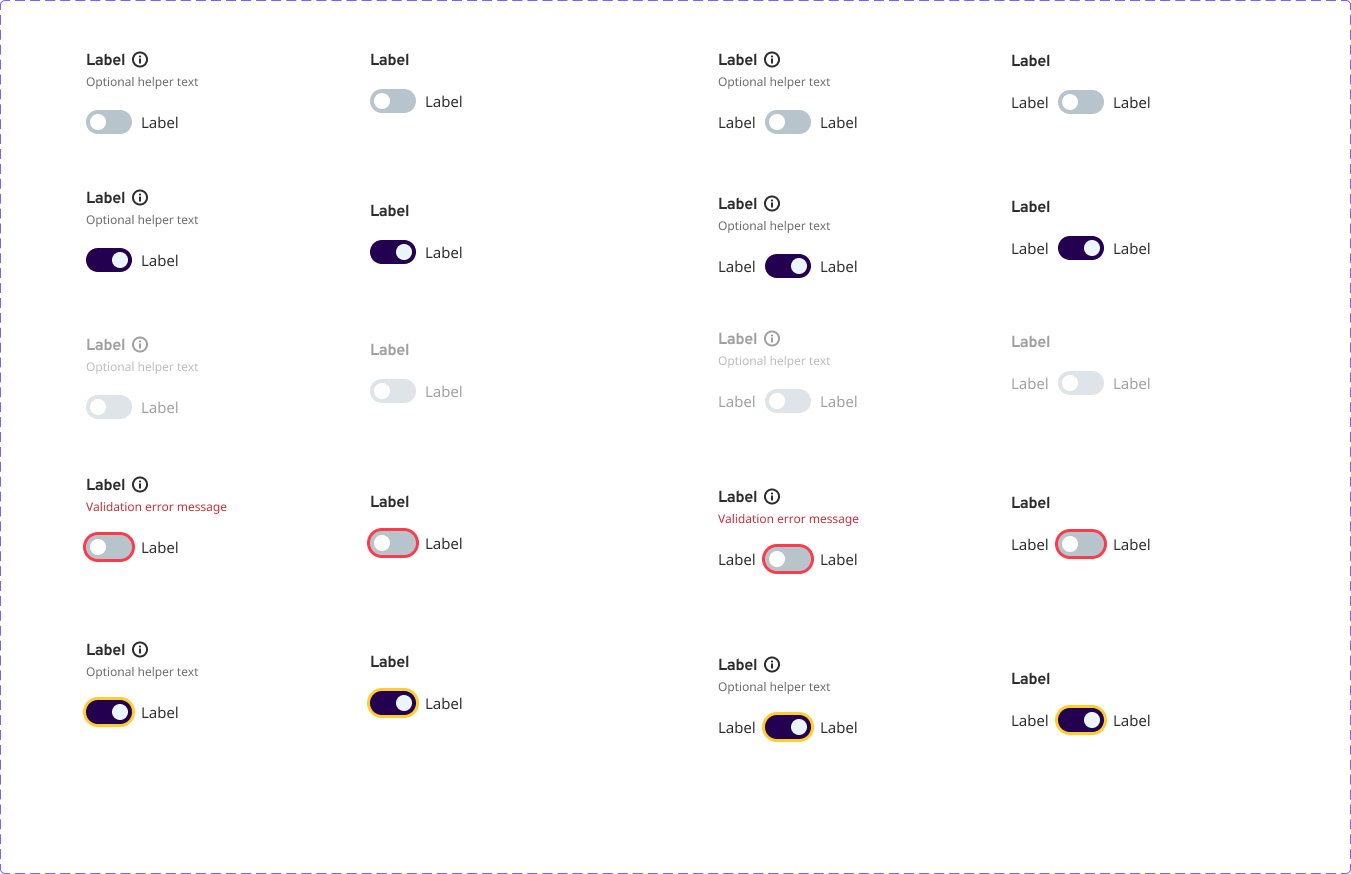The height and width of the screenshot is (874, 1351).
Task: Click the info icon above the focused-on toggle
Action: (140, 649)
